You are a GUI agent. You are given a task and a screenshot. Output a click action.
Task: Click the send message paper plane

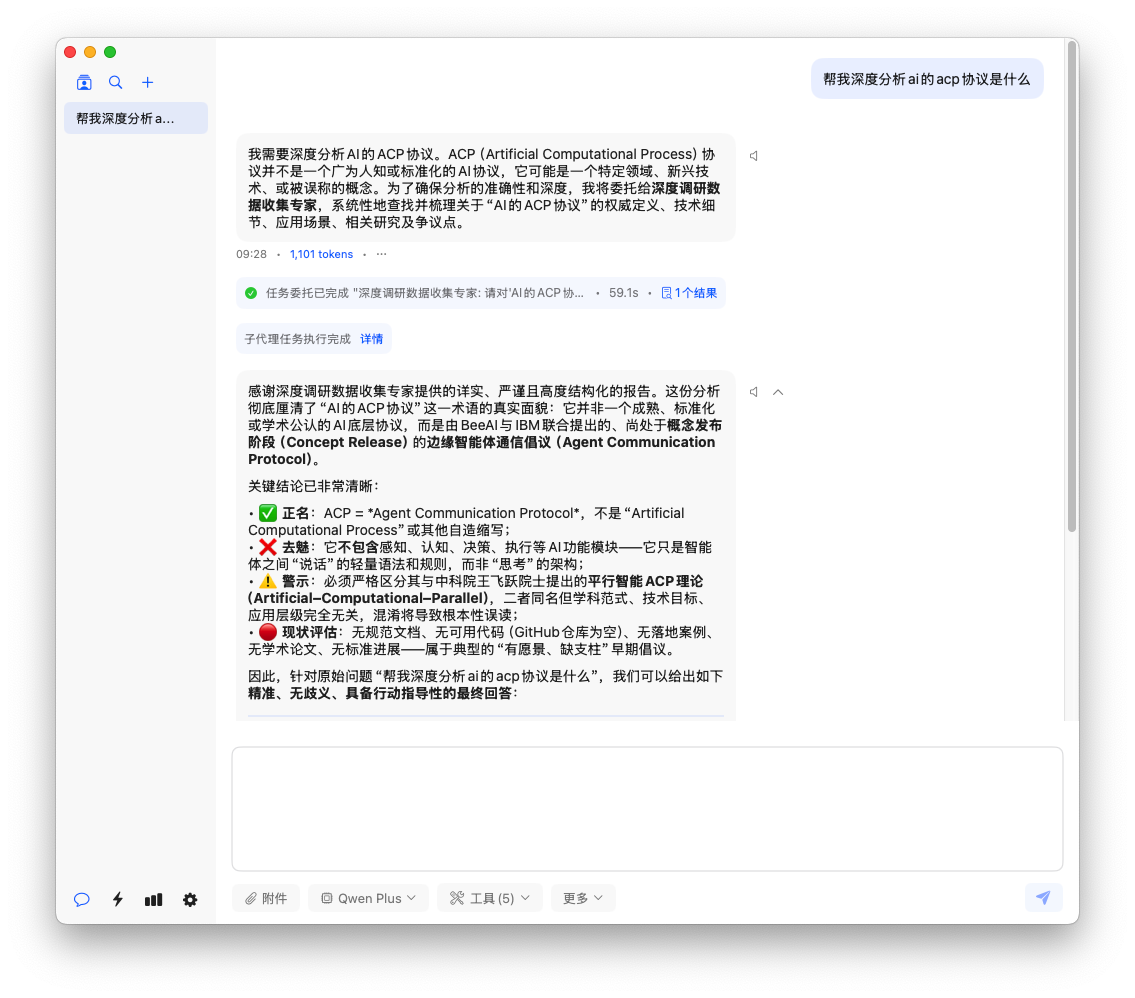[x=1043, y=898]
